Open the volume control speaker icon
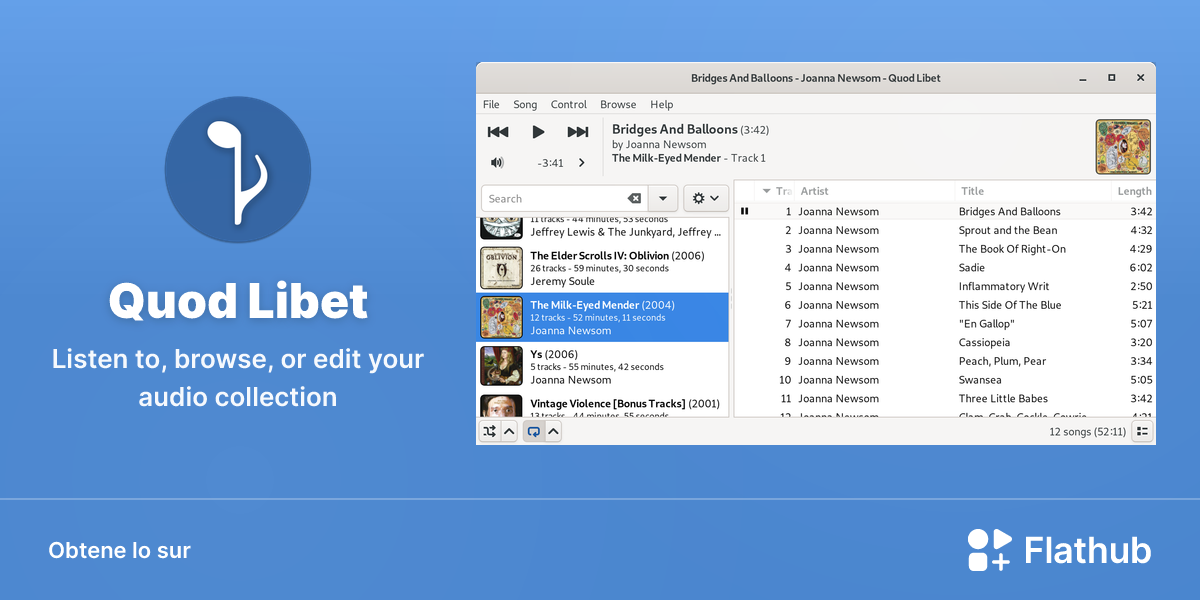This screenshot has height=600, width=1200. coord(497,162)
